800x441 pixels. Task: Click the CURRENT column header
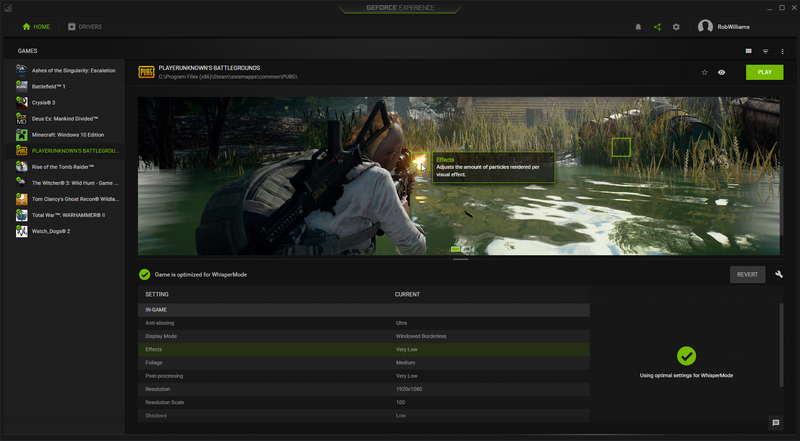407,295
